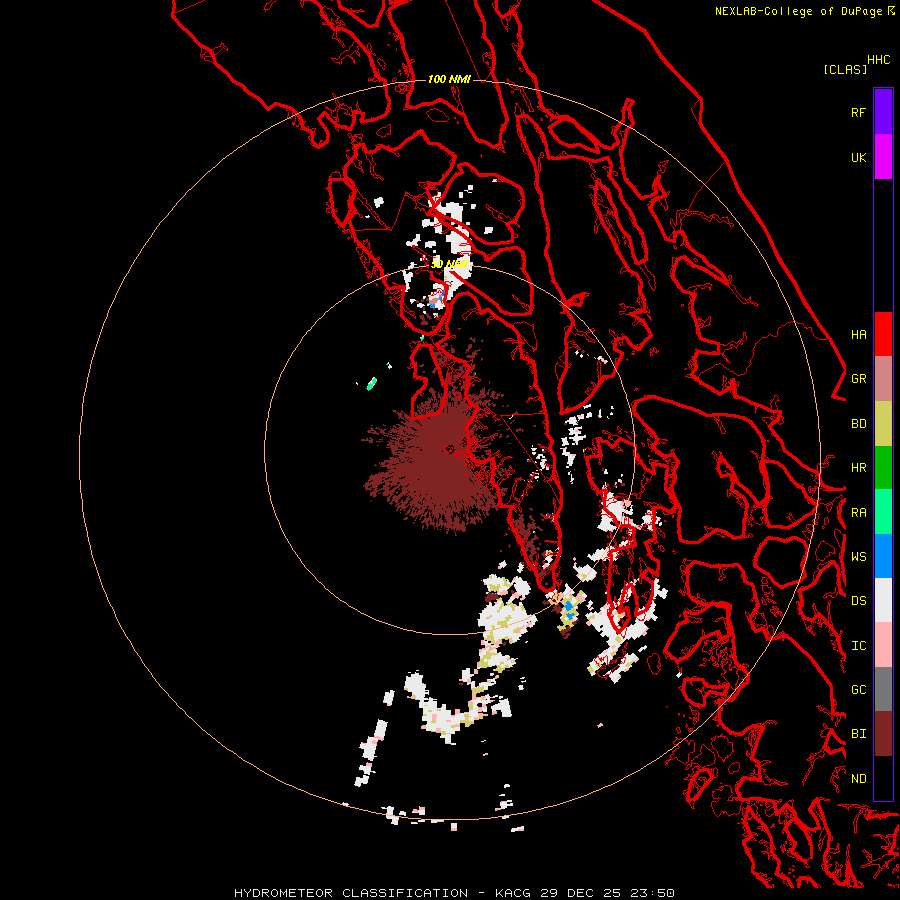Click the [CLAS] units label
Viewport: 900px width, 900px height.
(x=845, y=70)
